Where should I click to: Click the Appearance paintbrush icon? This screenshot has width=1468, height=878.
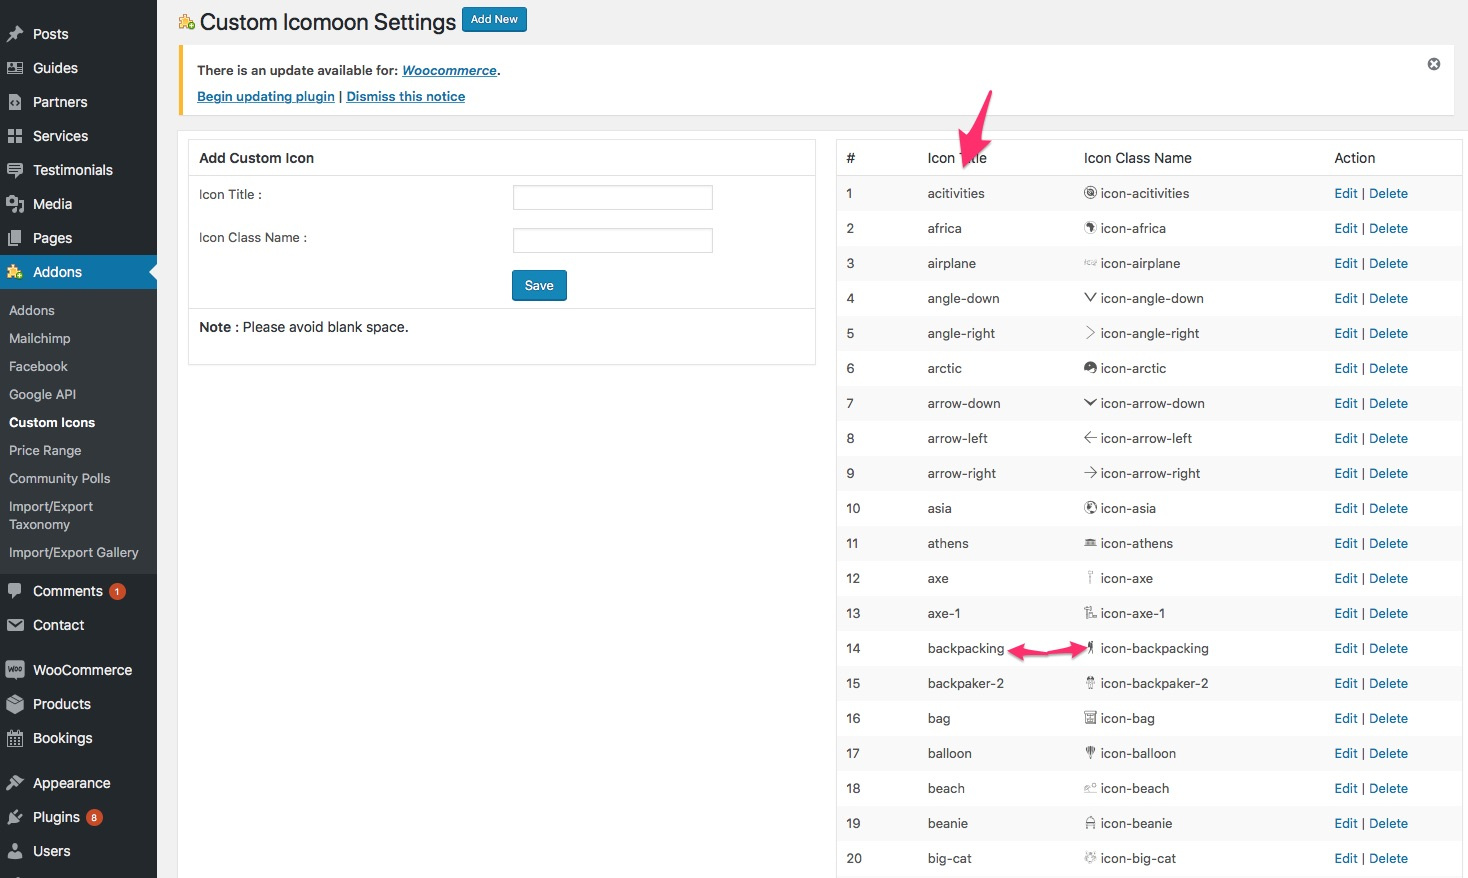click(x=15, y=783)
